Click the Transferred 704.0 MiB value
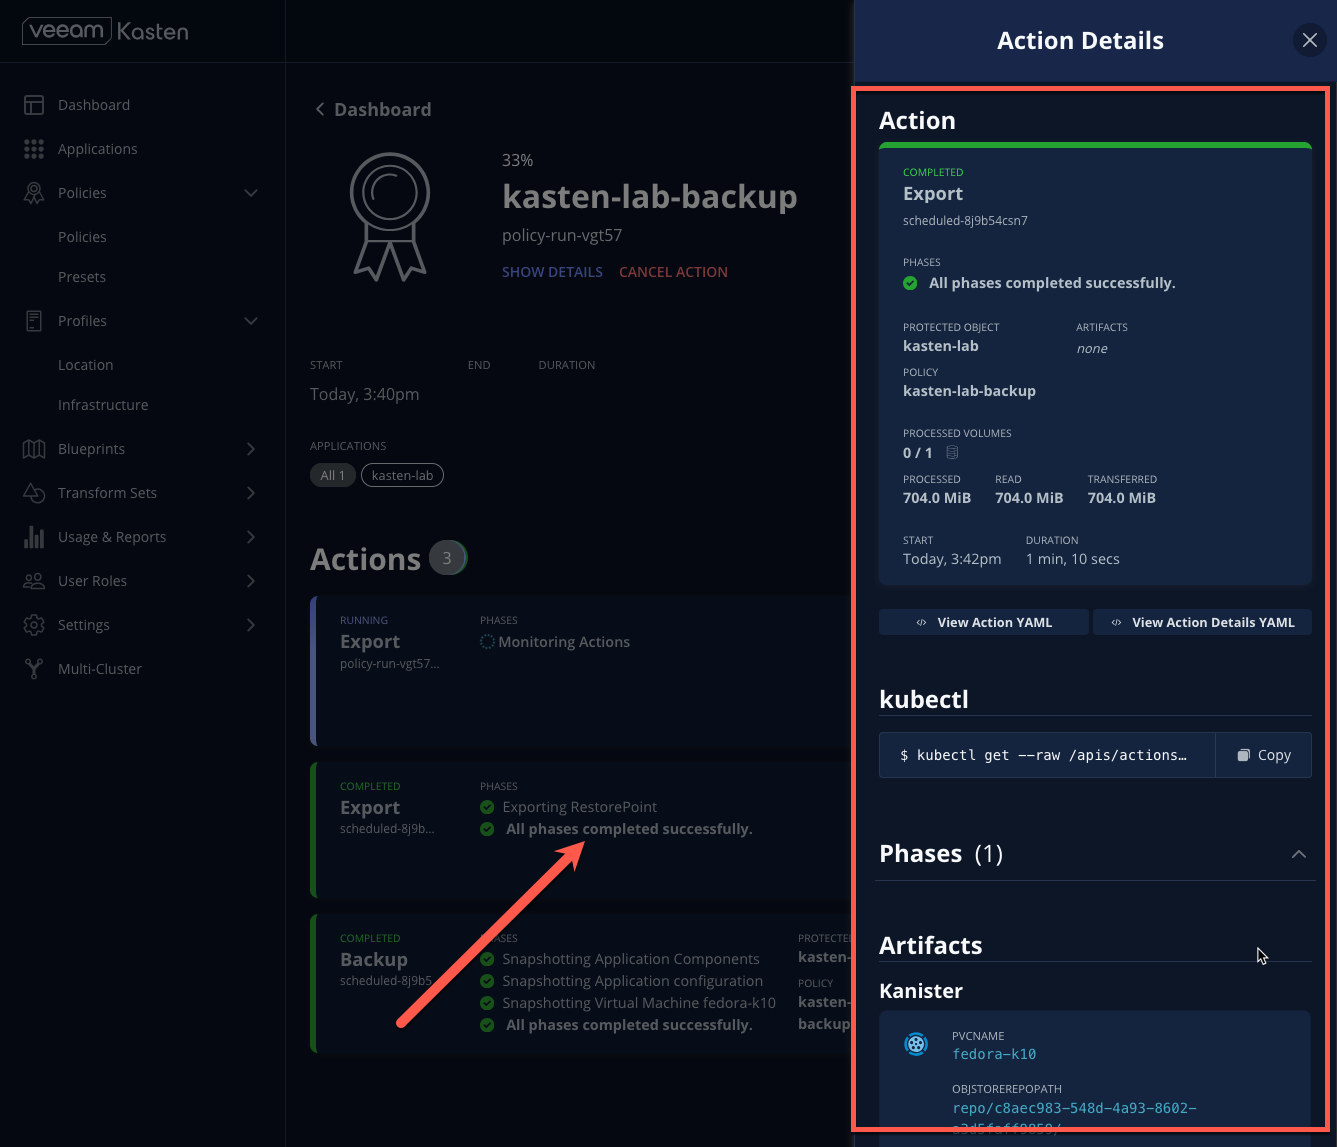This screenshot has height=1147, width=1337. pyautogui.click(x=1122, y=498)
